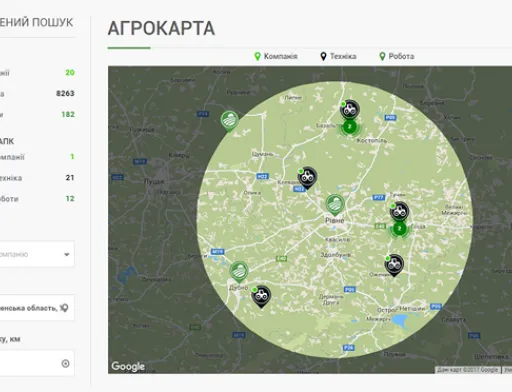The height and width of the screenshot is (392, 512).
Task: Click the Рівне city label on map
Action: point(334,220)
